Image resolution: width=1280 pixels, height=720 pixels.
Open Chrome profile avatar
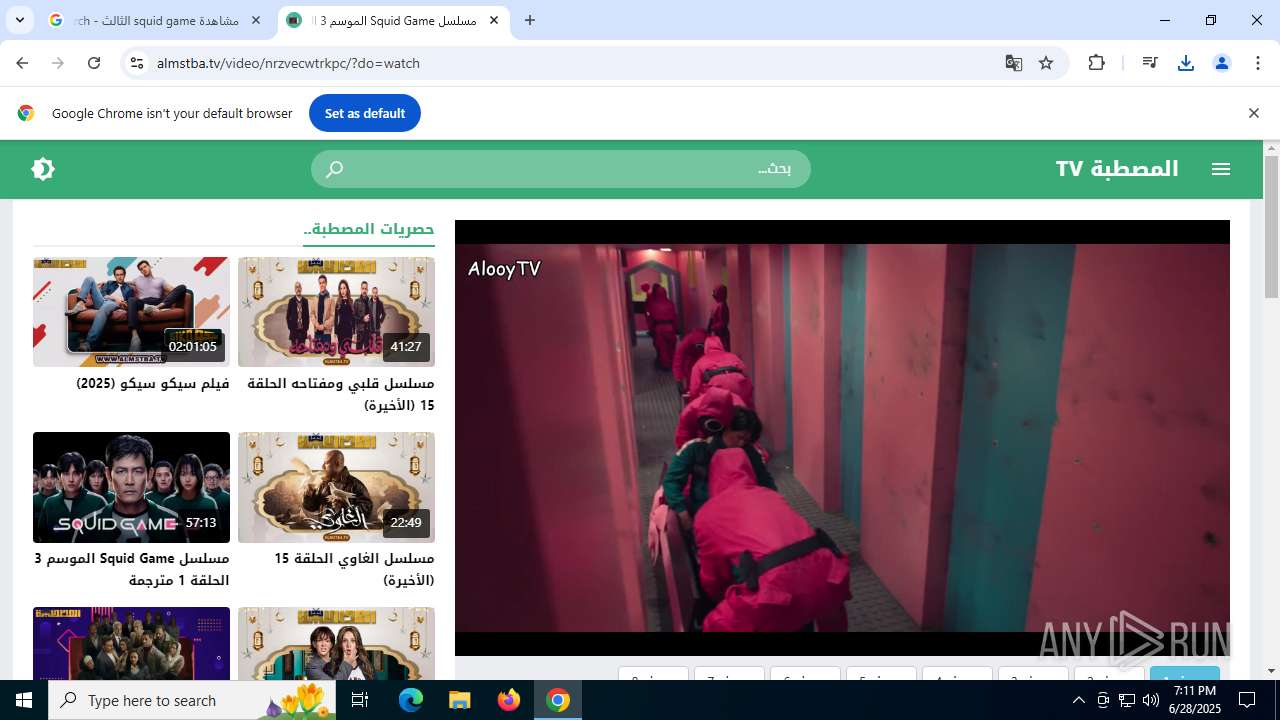click(1222, 63)
